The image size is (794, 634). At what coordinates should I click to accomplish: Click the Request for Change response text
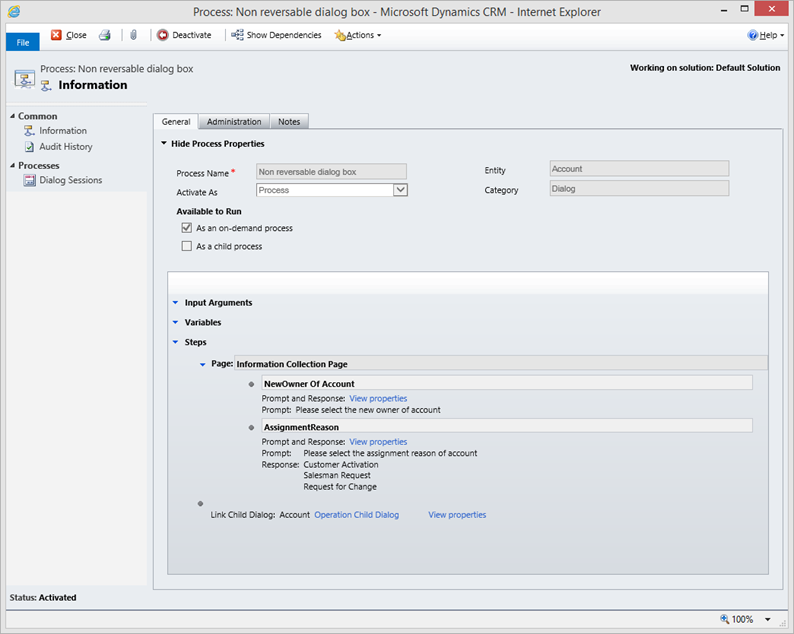pyautogui.click(x=340, y=487)
